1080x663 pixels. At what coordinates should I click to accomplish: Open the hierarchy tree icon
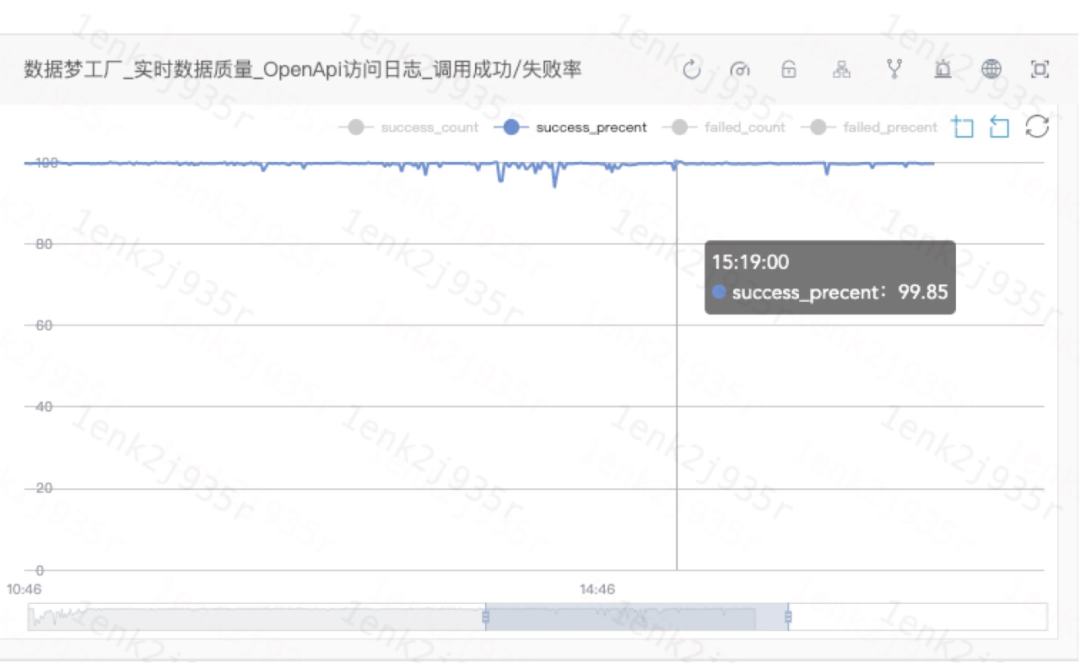tap(841, 69)
